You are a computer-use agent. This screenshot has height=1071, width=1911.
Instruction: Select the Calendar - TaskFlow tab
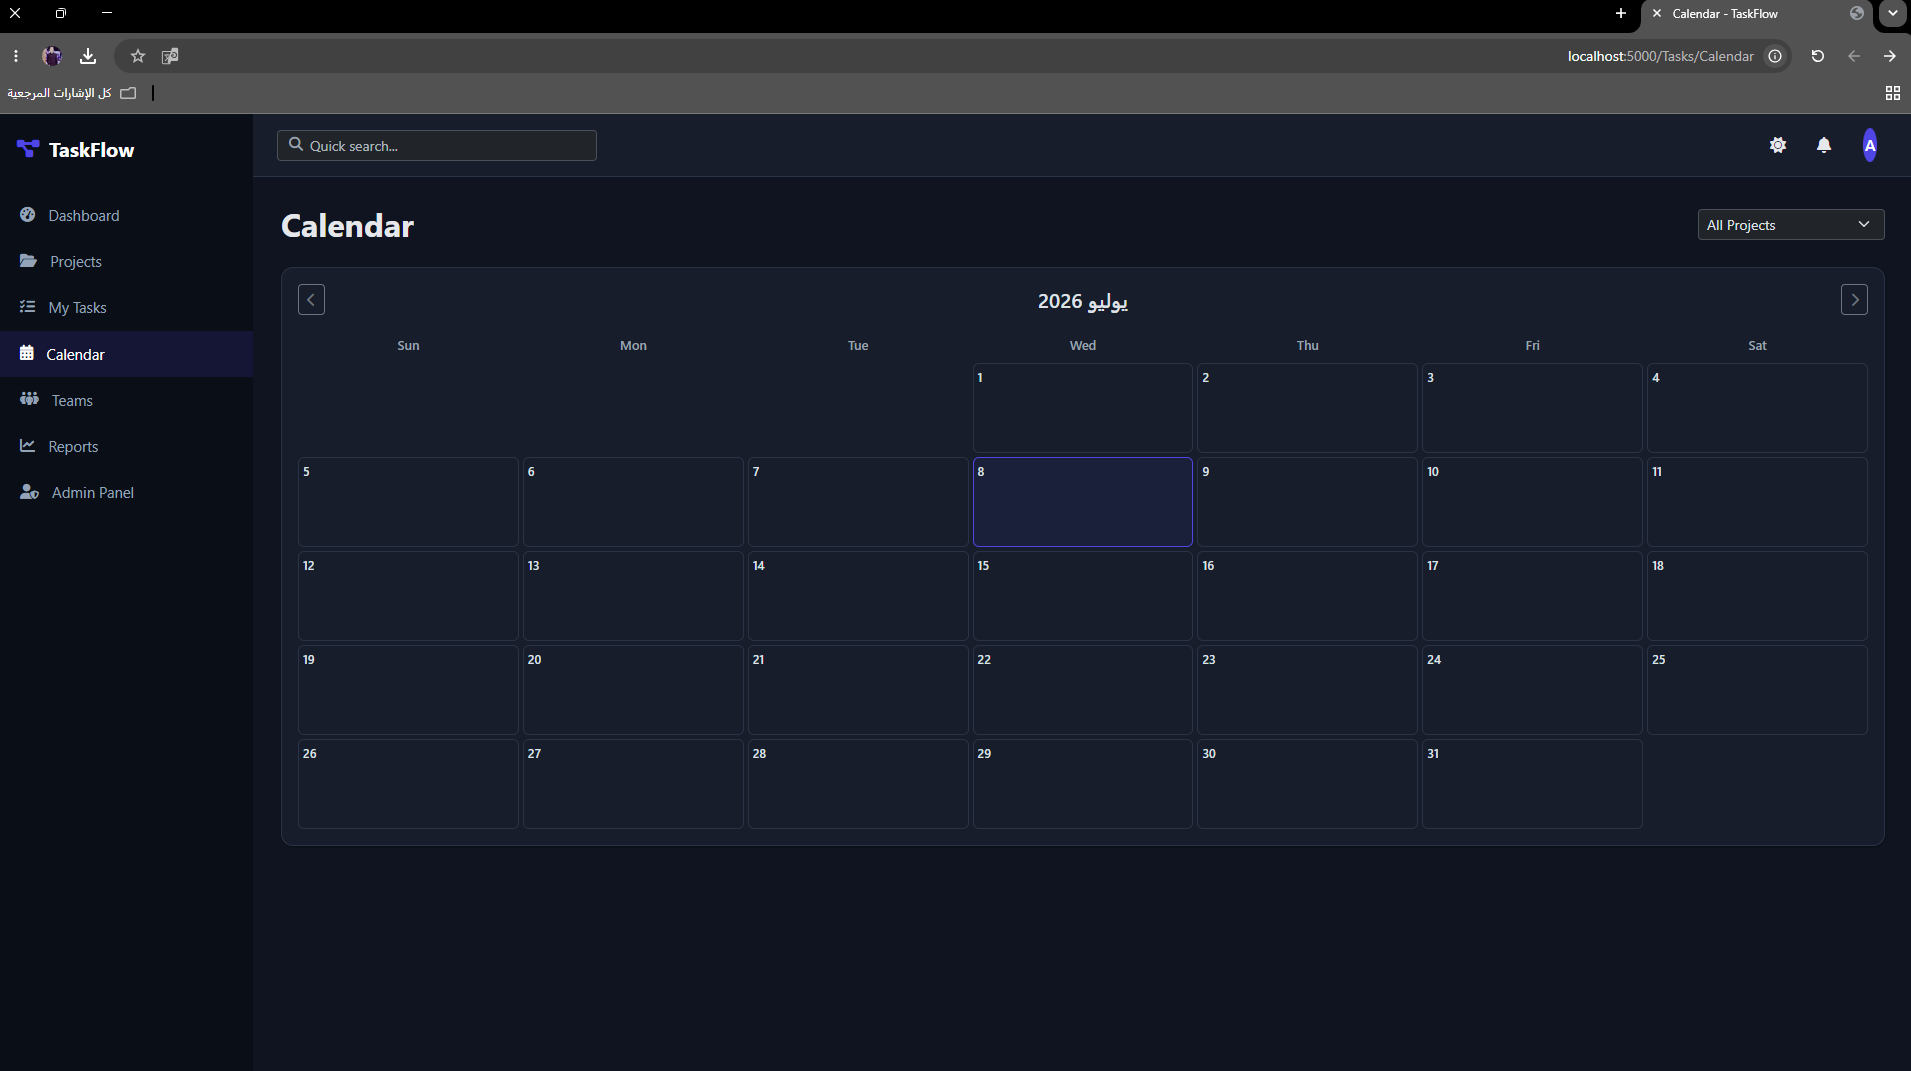click(x=1758, y=14)
